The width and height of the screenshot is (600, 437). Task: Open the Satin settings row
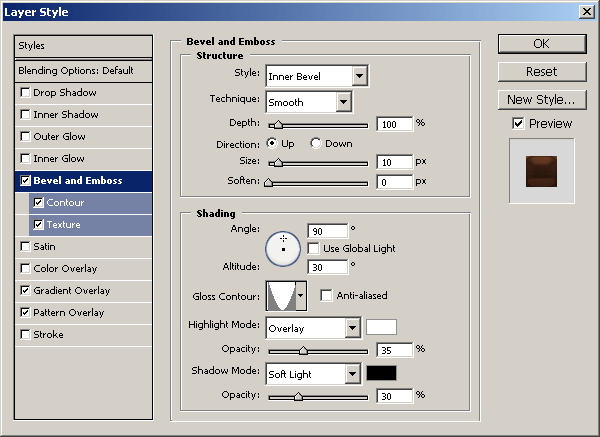pos(83,246)
